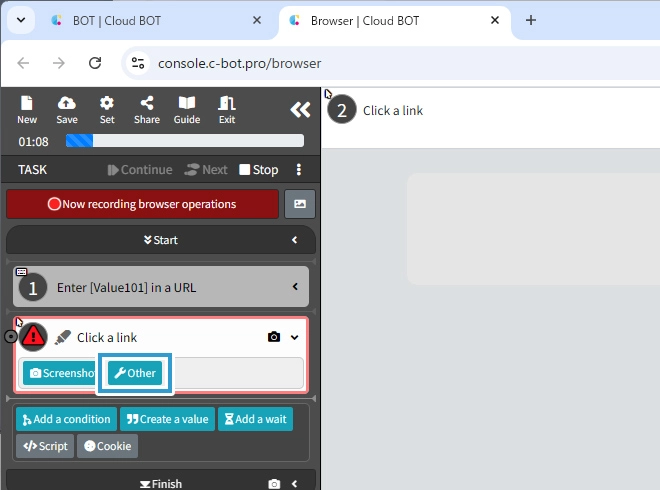Switch to the BOT | Cloud BOT tab

coord(150,20)
